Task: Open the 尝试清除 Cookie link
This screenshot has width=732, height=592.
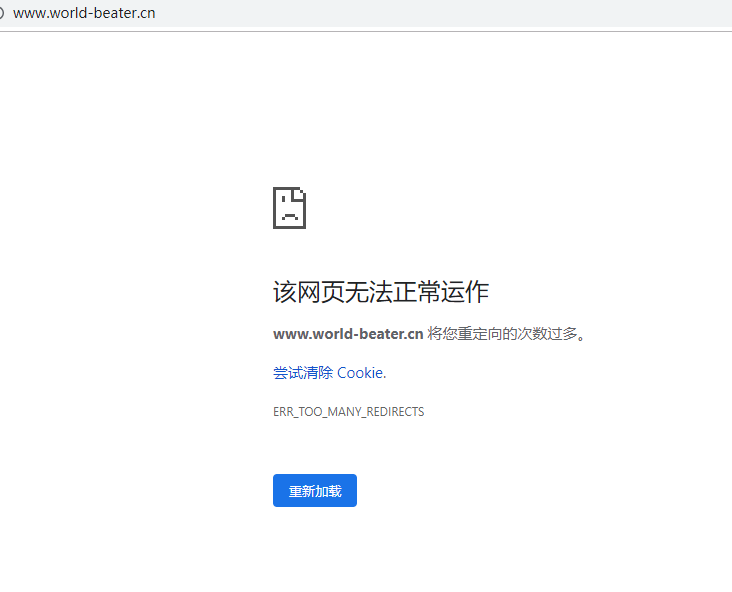Action: click(330, 373)
